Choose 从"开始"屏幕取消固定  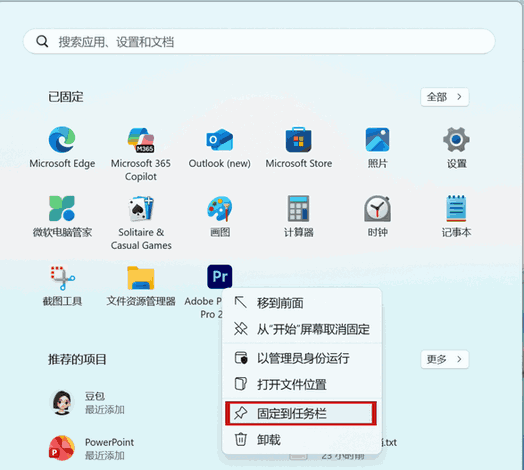click(x=302, y=329)
